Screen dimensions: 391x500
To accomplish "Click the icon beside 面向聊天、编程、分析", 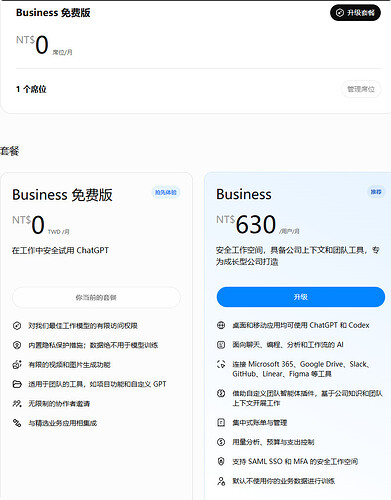I will 221,345.
